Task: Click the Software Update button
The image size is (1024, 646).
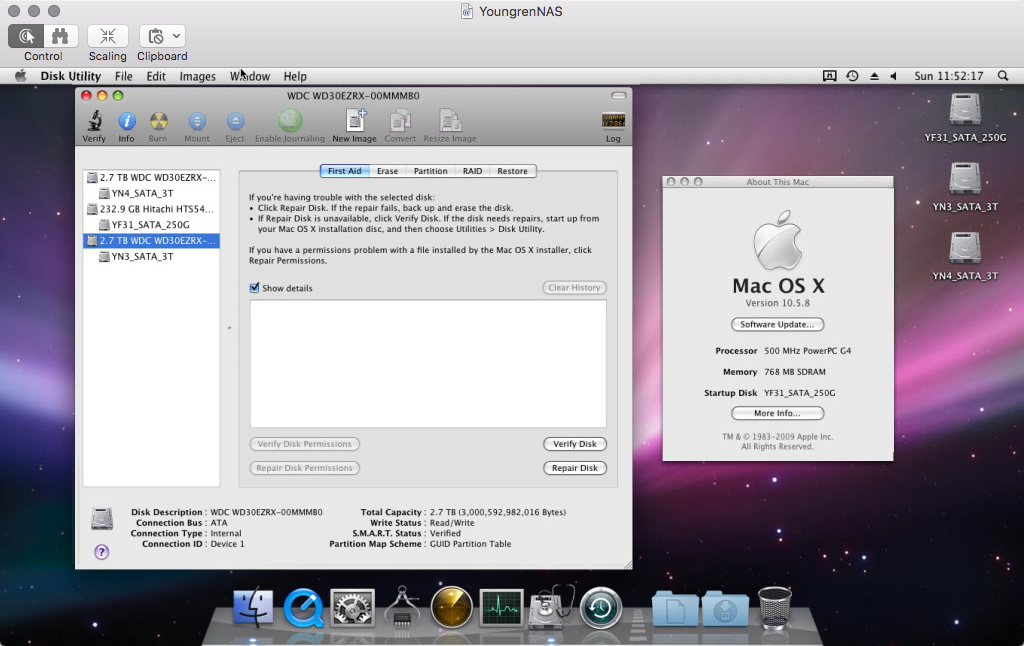Action: click(x=777, y=324)
